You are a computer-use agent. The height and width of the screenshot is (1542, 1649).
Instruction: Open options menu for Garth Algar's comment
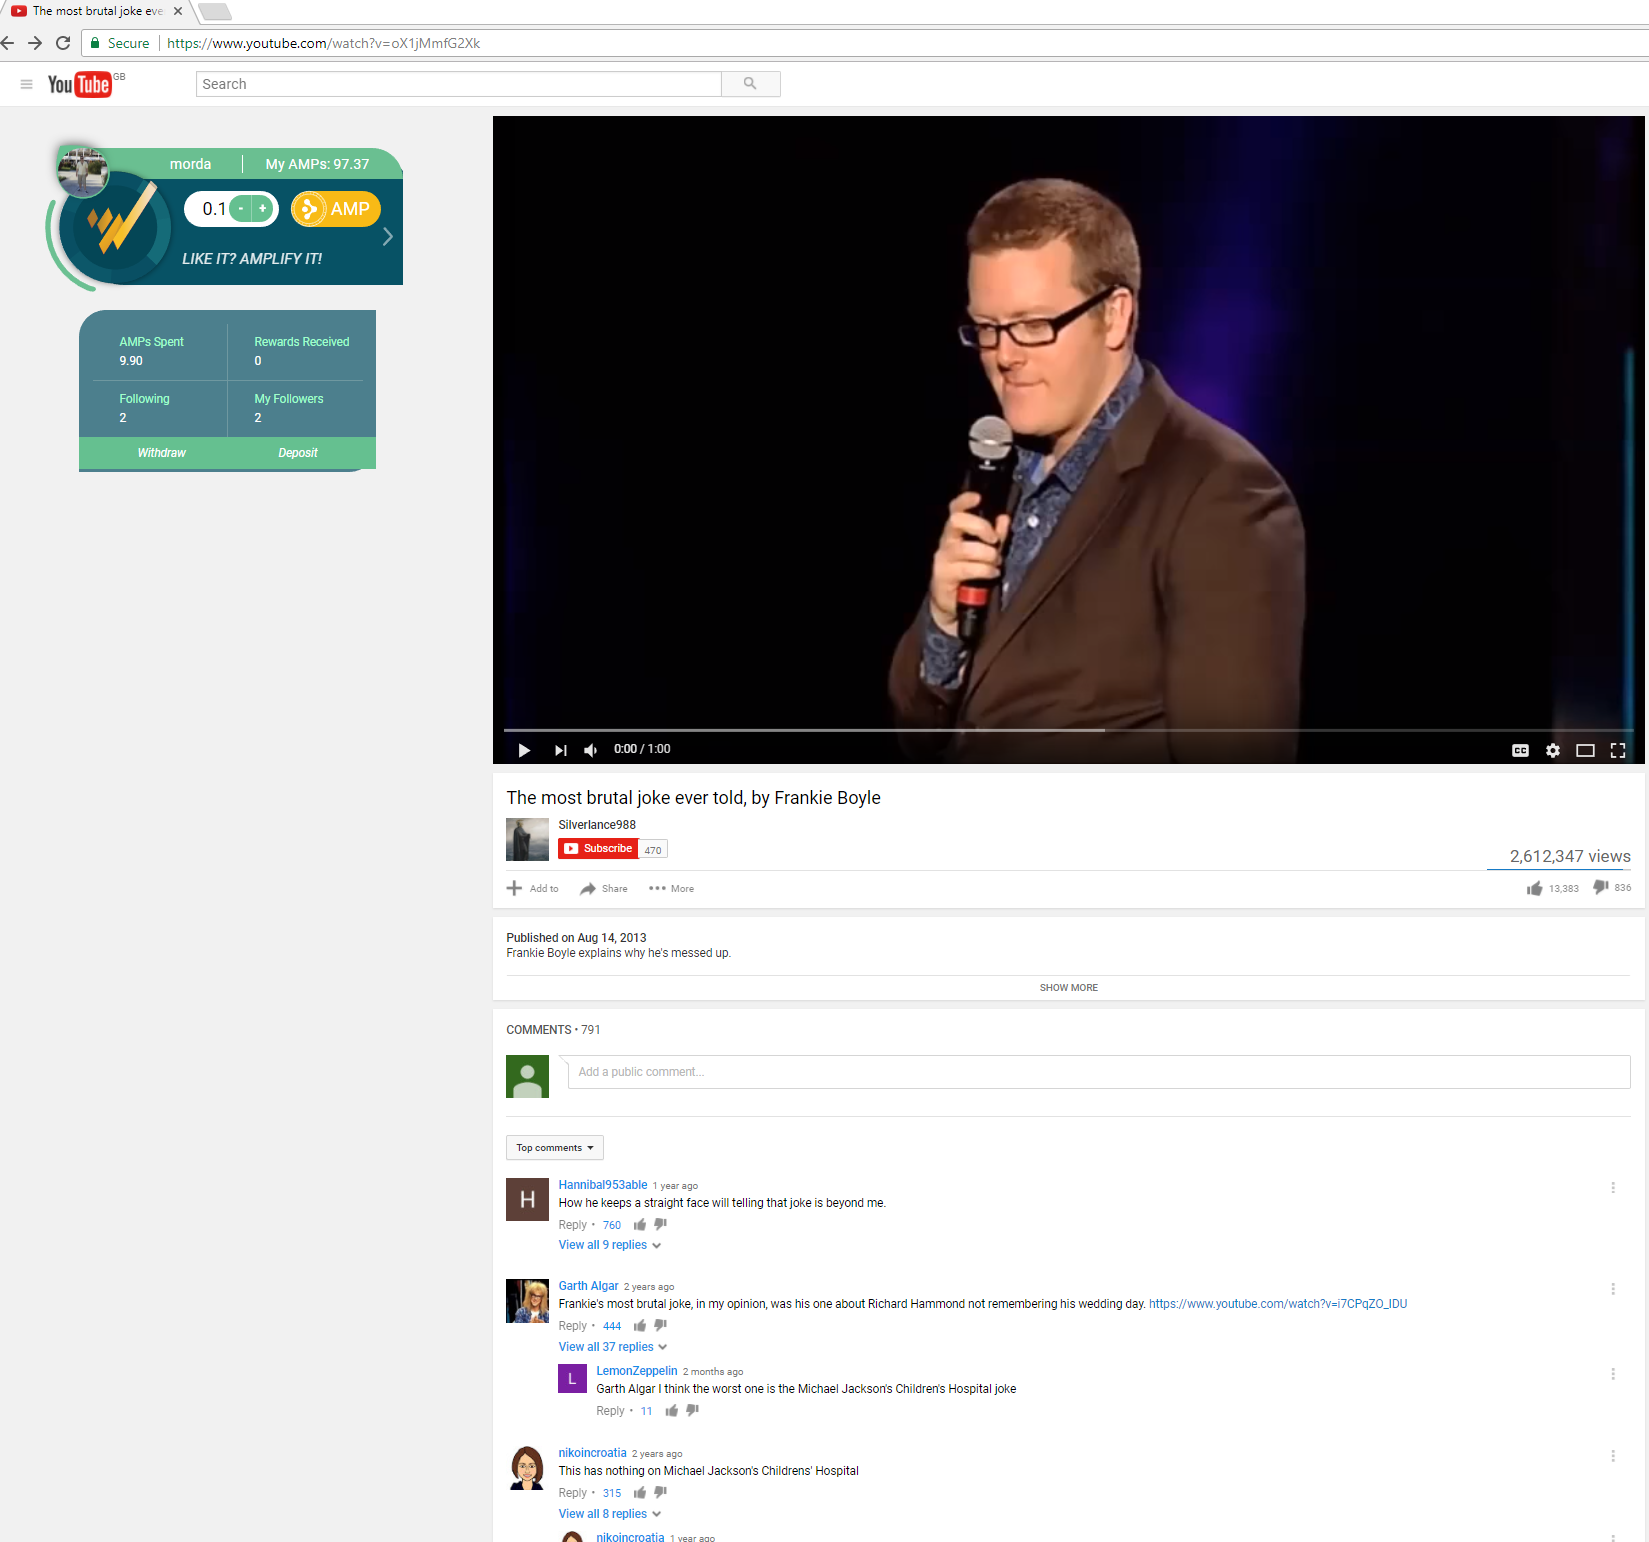pyautogui.click(x=1613, y=1289)
